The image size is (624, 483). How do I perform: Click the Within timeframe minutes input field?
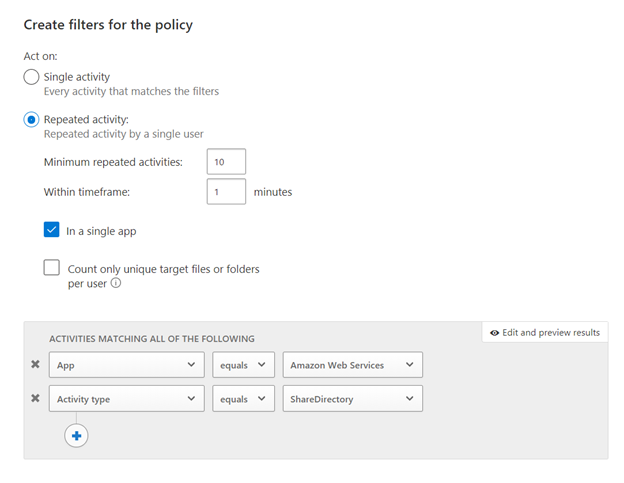(226, 191)
